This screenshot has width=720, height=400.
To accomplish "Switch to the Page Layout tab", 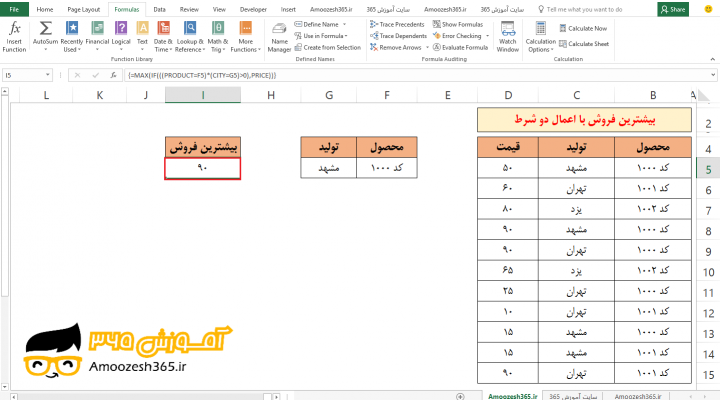I will tap(84, 9).
